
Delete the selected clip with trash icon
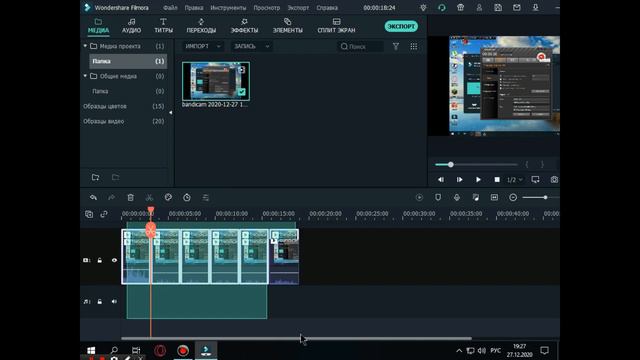[x=131, y=198]
